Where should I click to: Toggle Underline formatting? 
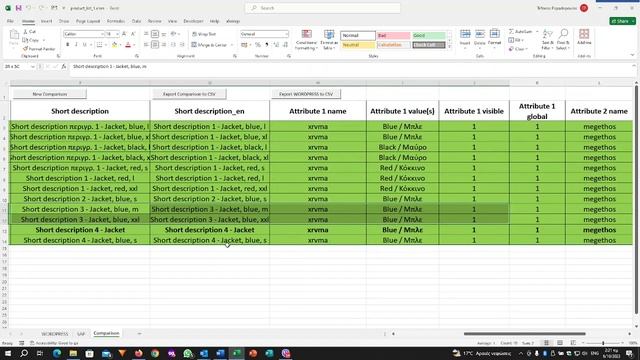coord(85,45)
